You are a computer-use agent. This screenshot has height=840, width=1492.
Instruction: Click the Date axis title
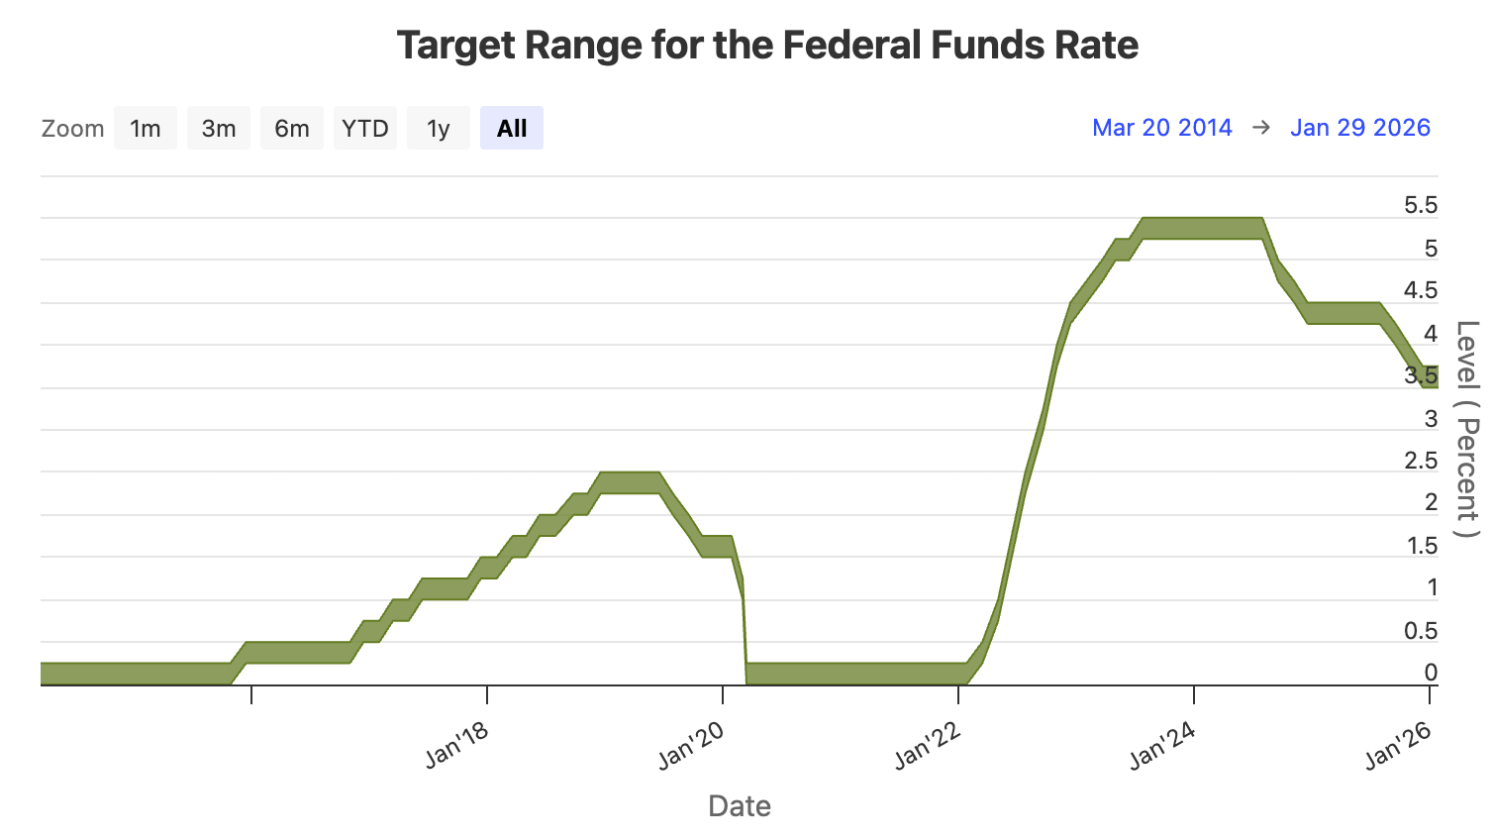[x=740, y=805]
